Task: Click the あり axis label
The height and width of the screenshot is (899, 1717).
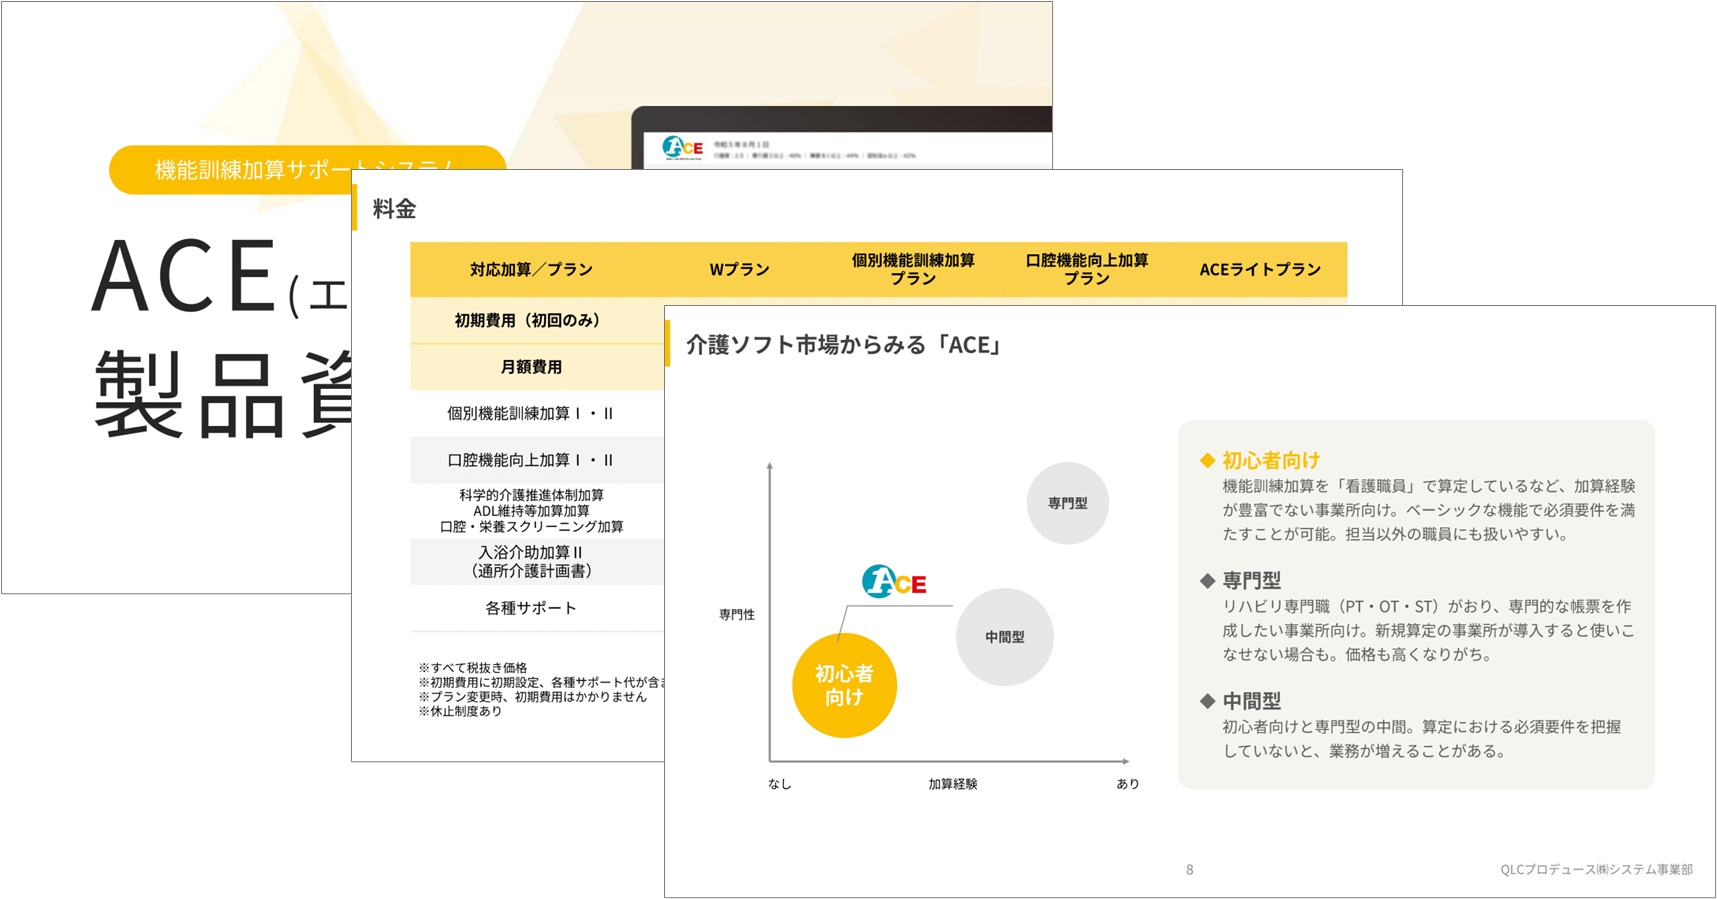Action: coord(1128,784)
